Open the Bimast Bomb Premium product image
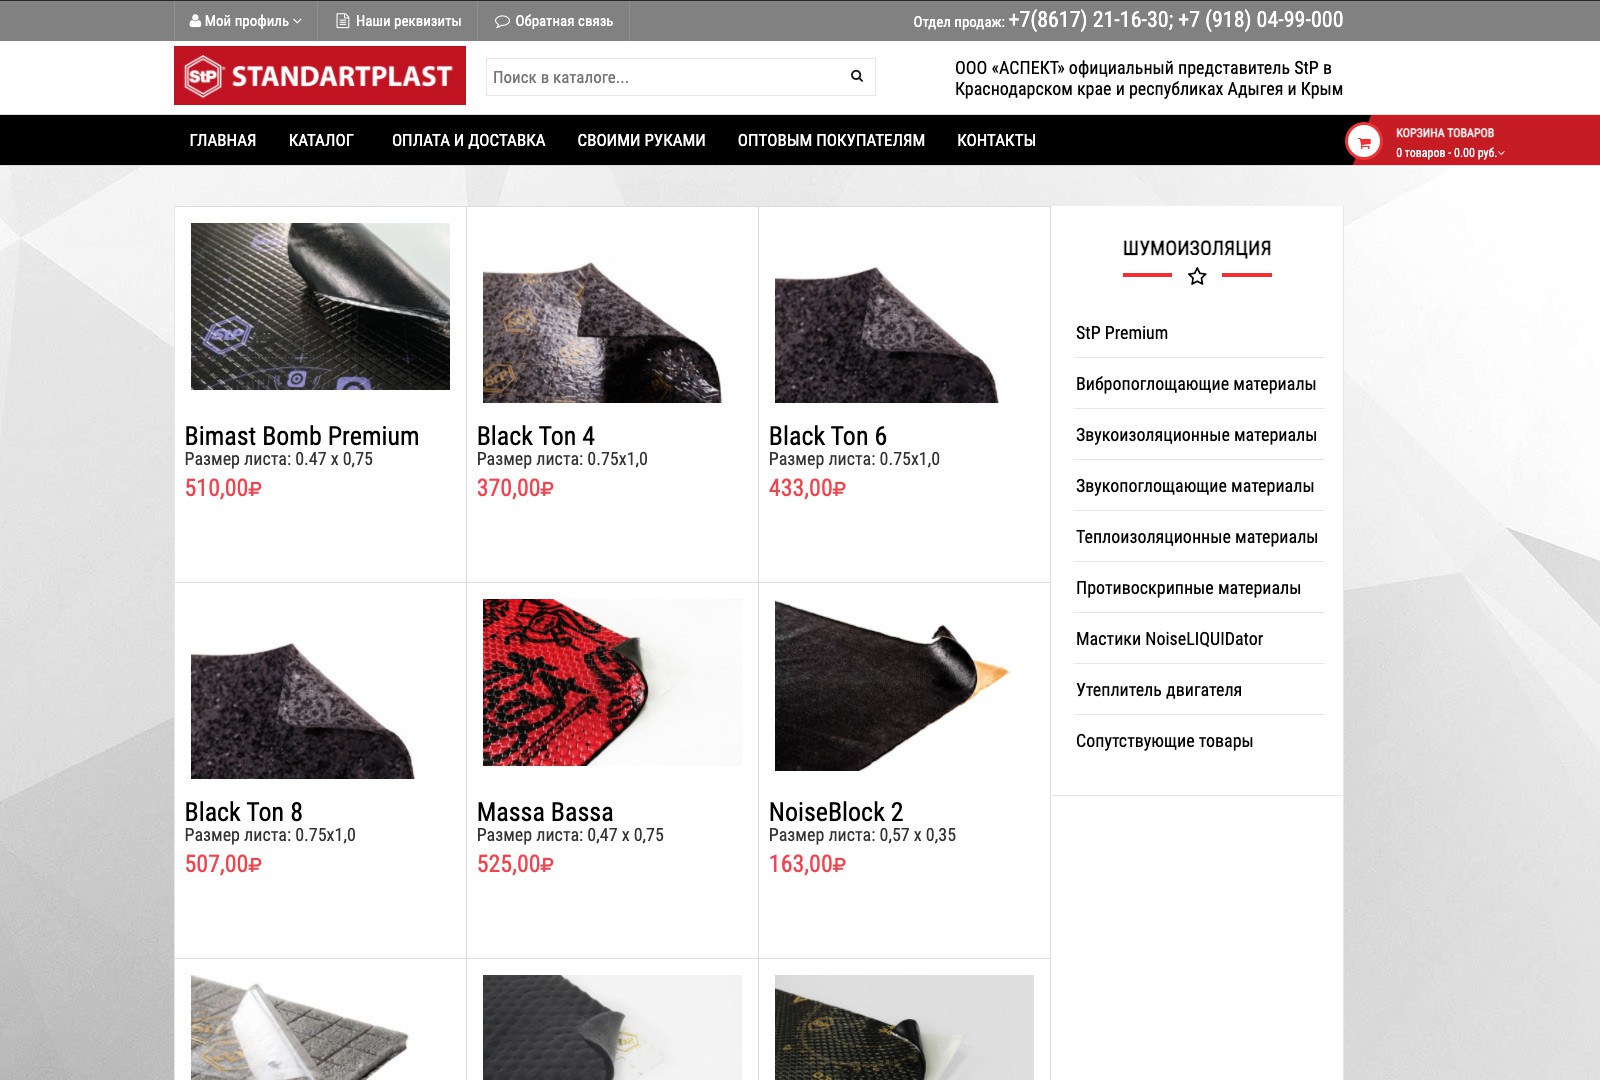Viewport: 1600px width, 1080px height. click(320, 306)
